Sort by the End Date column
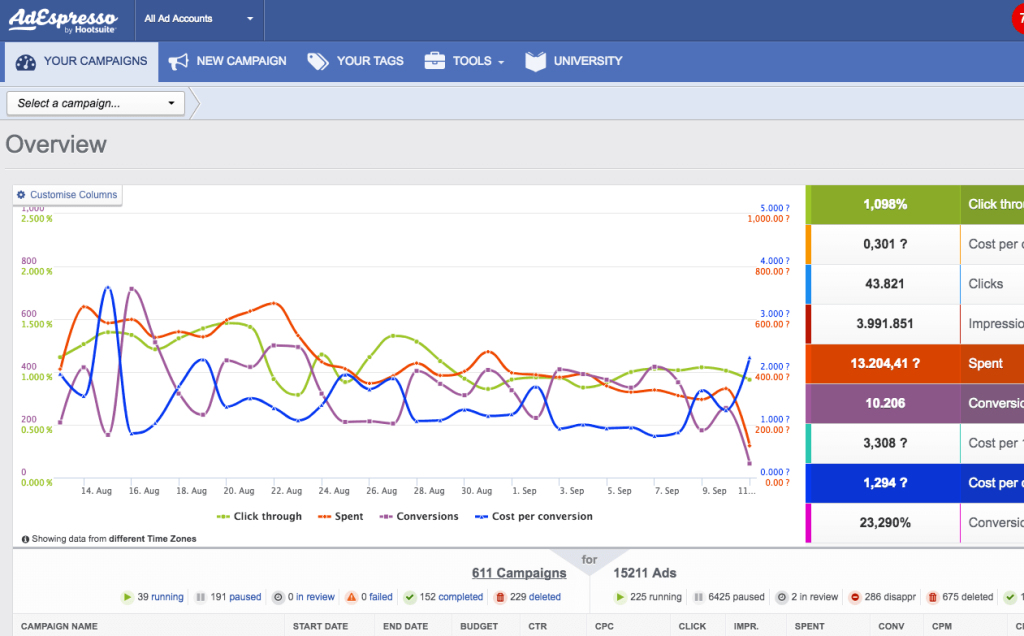Image resolution: width=1024 pixels, height=636 pixels. pos(406,626)
